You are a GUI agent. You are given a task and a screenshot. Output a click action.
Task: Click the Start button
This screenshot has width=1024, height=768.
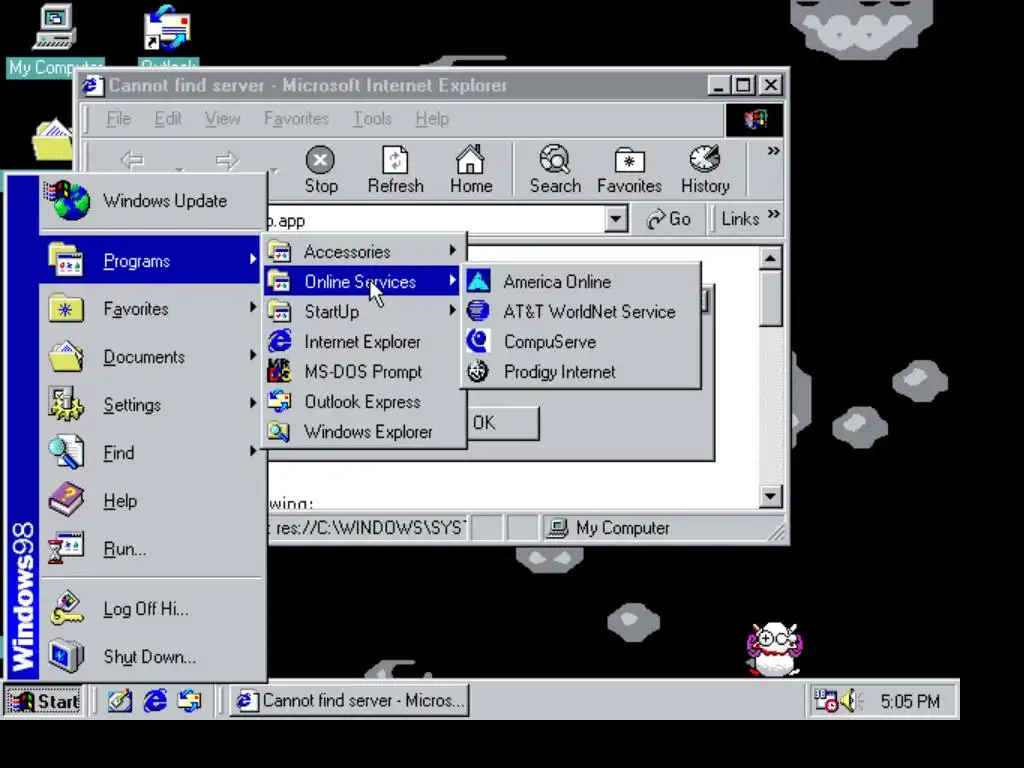pos(44,701)
